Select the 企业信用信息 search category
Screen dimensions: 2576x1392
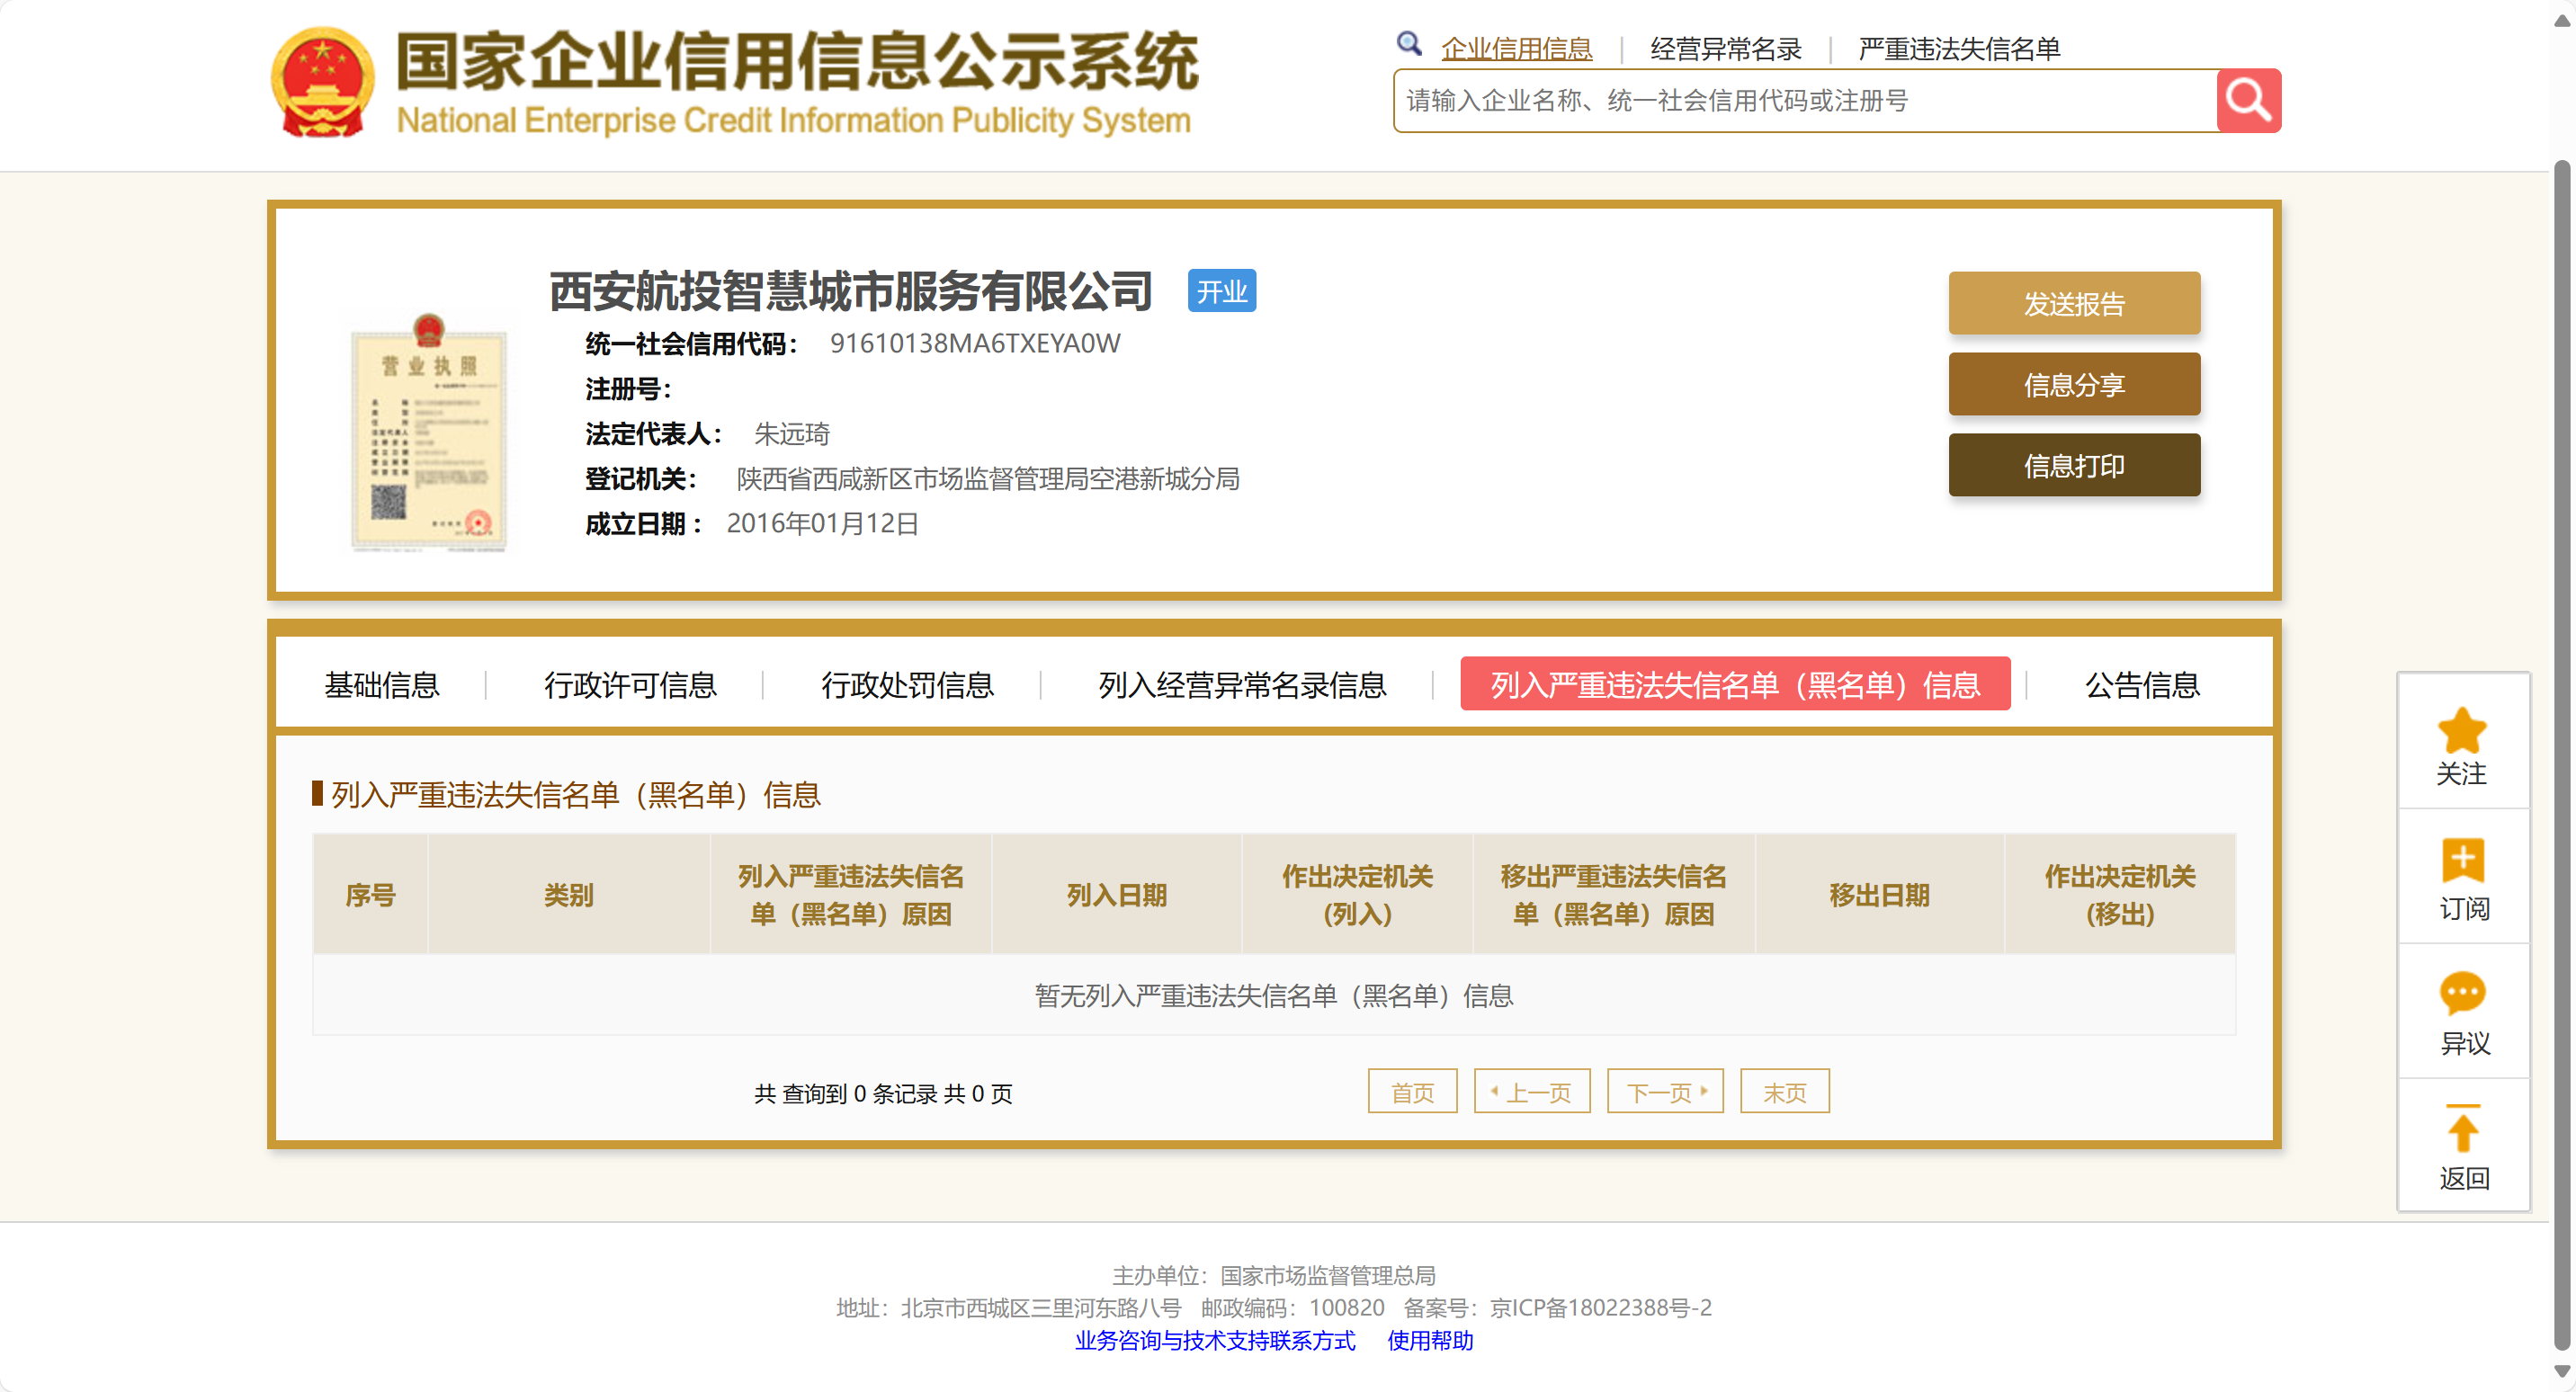coord(1516,49)
